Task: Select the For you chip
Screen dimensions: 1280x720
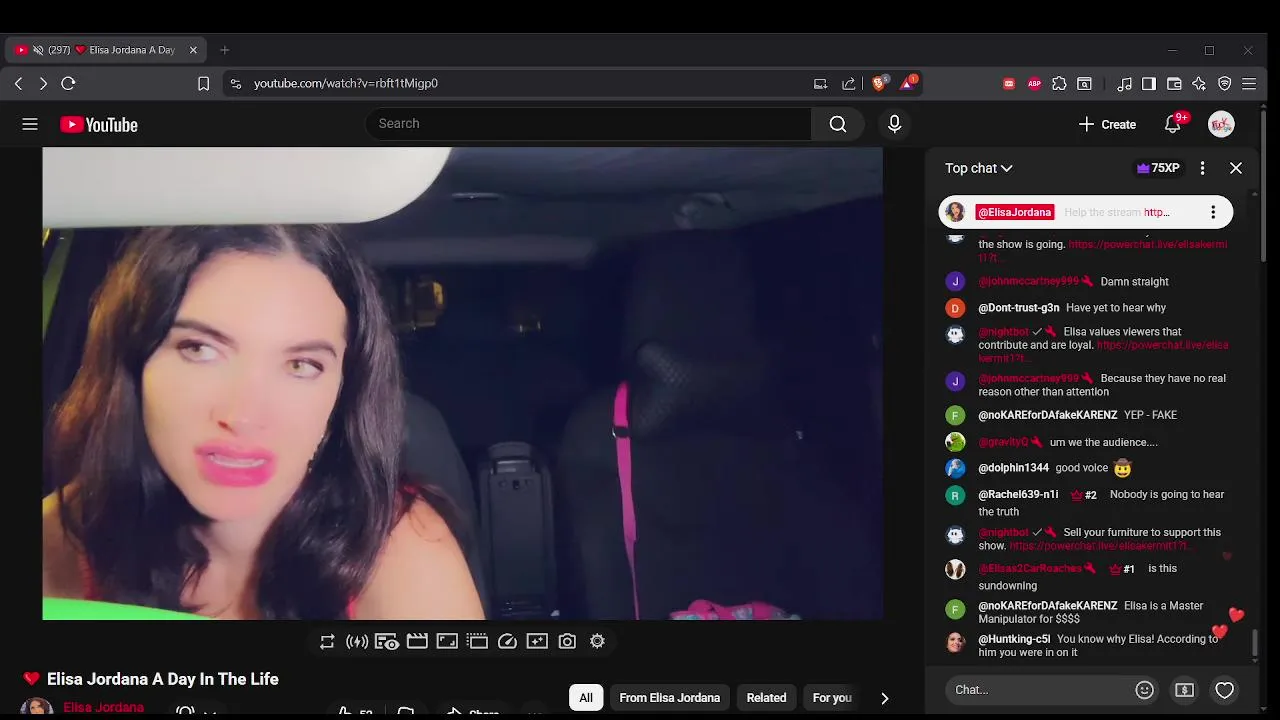Action: 832,698
